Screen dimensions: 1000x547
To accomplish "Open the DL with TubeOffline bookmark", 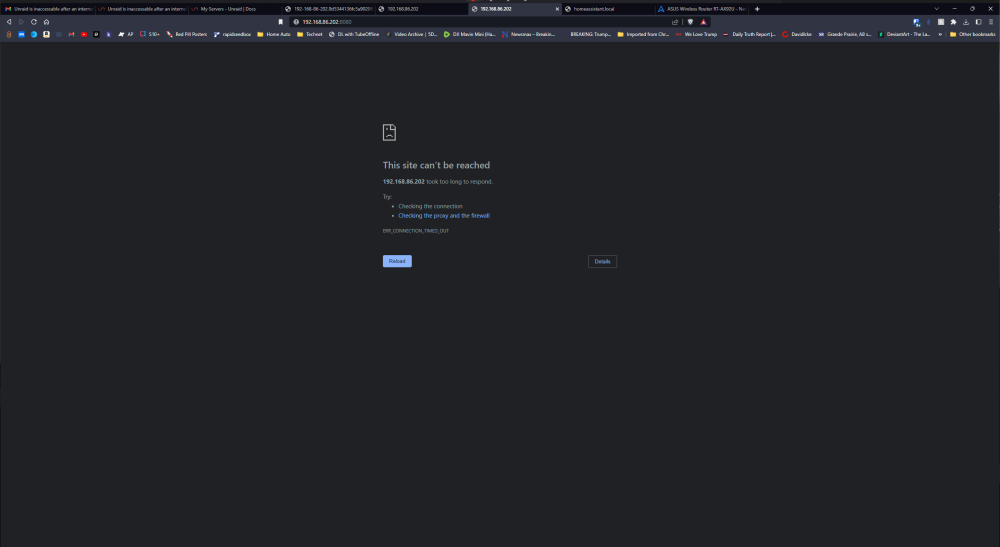I will pyautogui.click(x=354, y=34).
